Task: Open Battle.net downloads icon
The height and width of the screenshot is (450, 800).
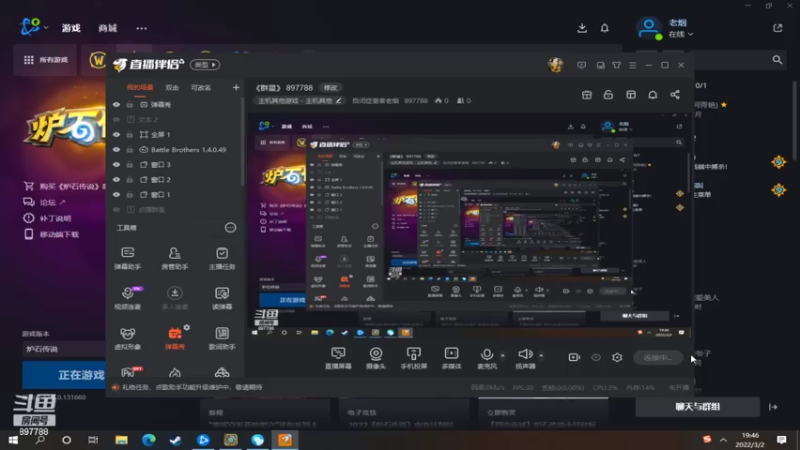Action: pos(582,28)
